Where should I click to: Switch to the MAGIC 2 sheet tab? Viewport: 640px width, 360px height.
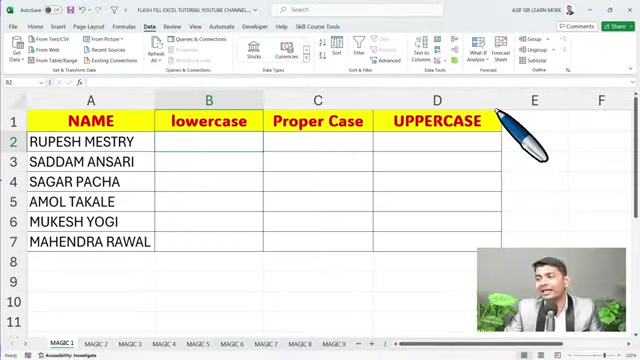[x=96, y=344]
